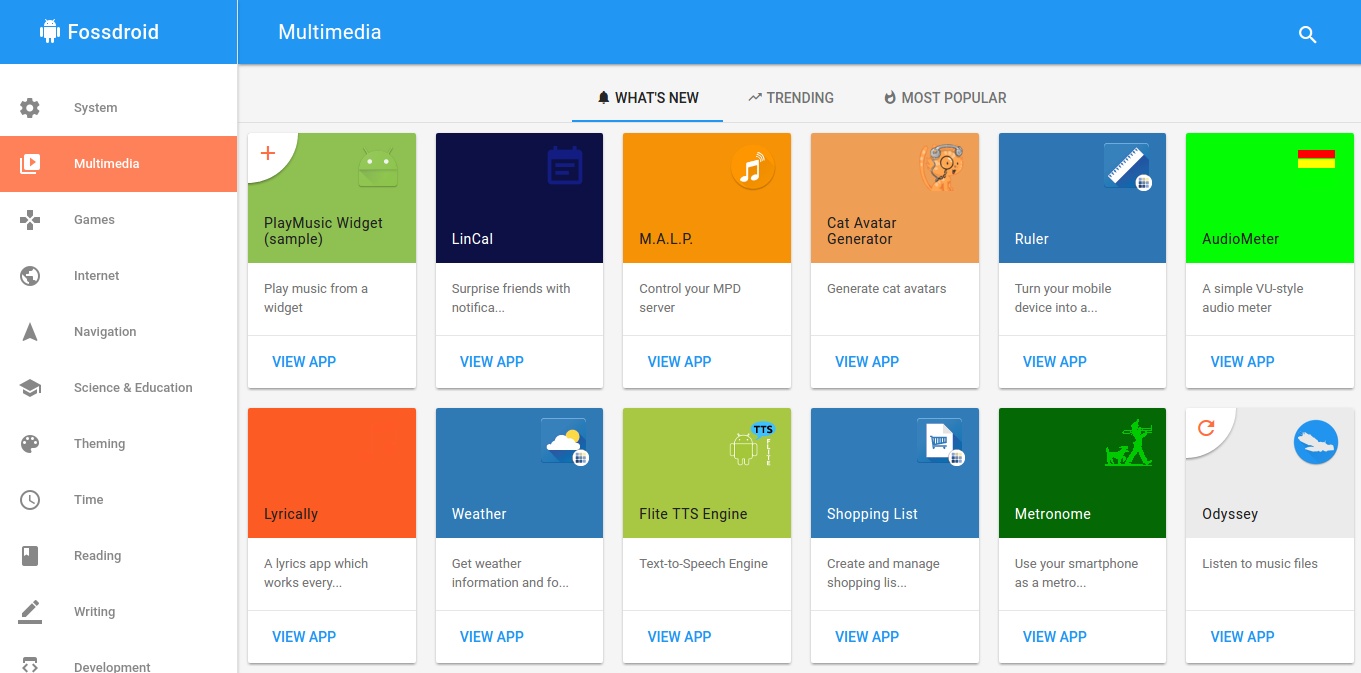Click the Multimedia page heading
The image size is (1361, 673).
330,32
